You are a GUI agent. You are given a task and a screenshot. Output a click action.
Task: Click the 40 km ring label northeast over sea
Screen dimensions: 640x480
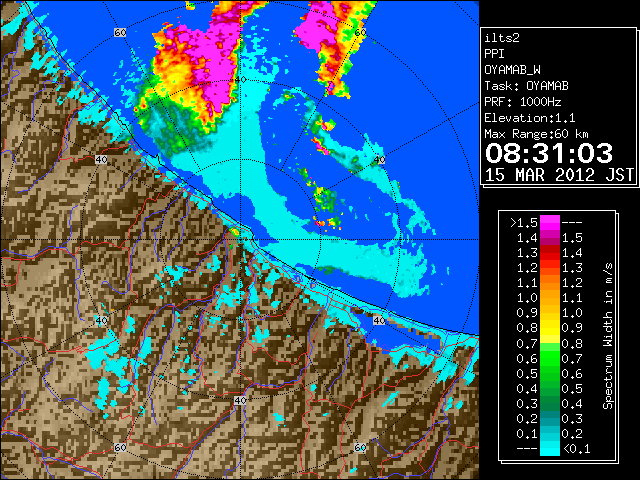click(380, 160)
